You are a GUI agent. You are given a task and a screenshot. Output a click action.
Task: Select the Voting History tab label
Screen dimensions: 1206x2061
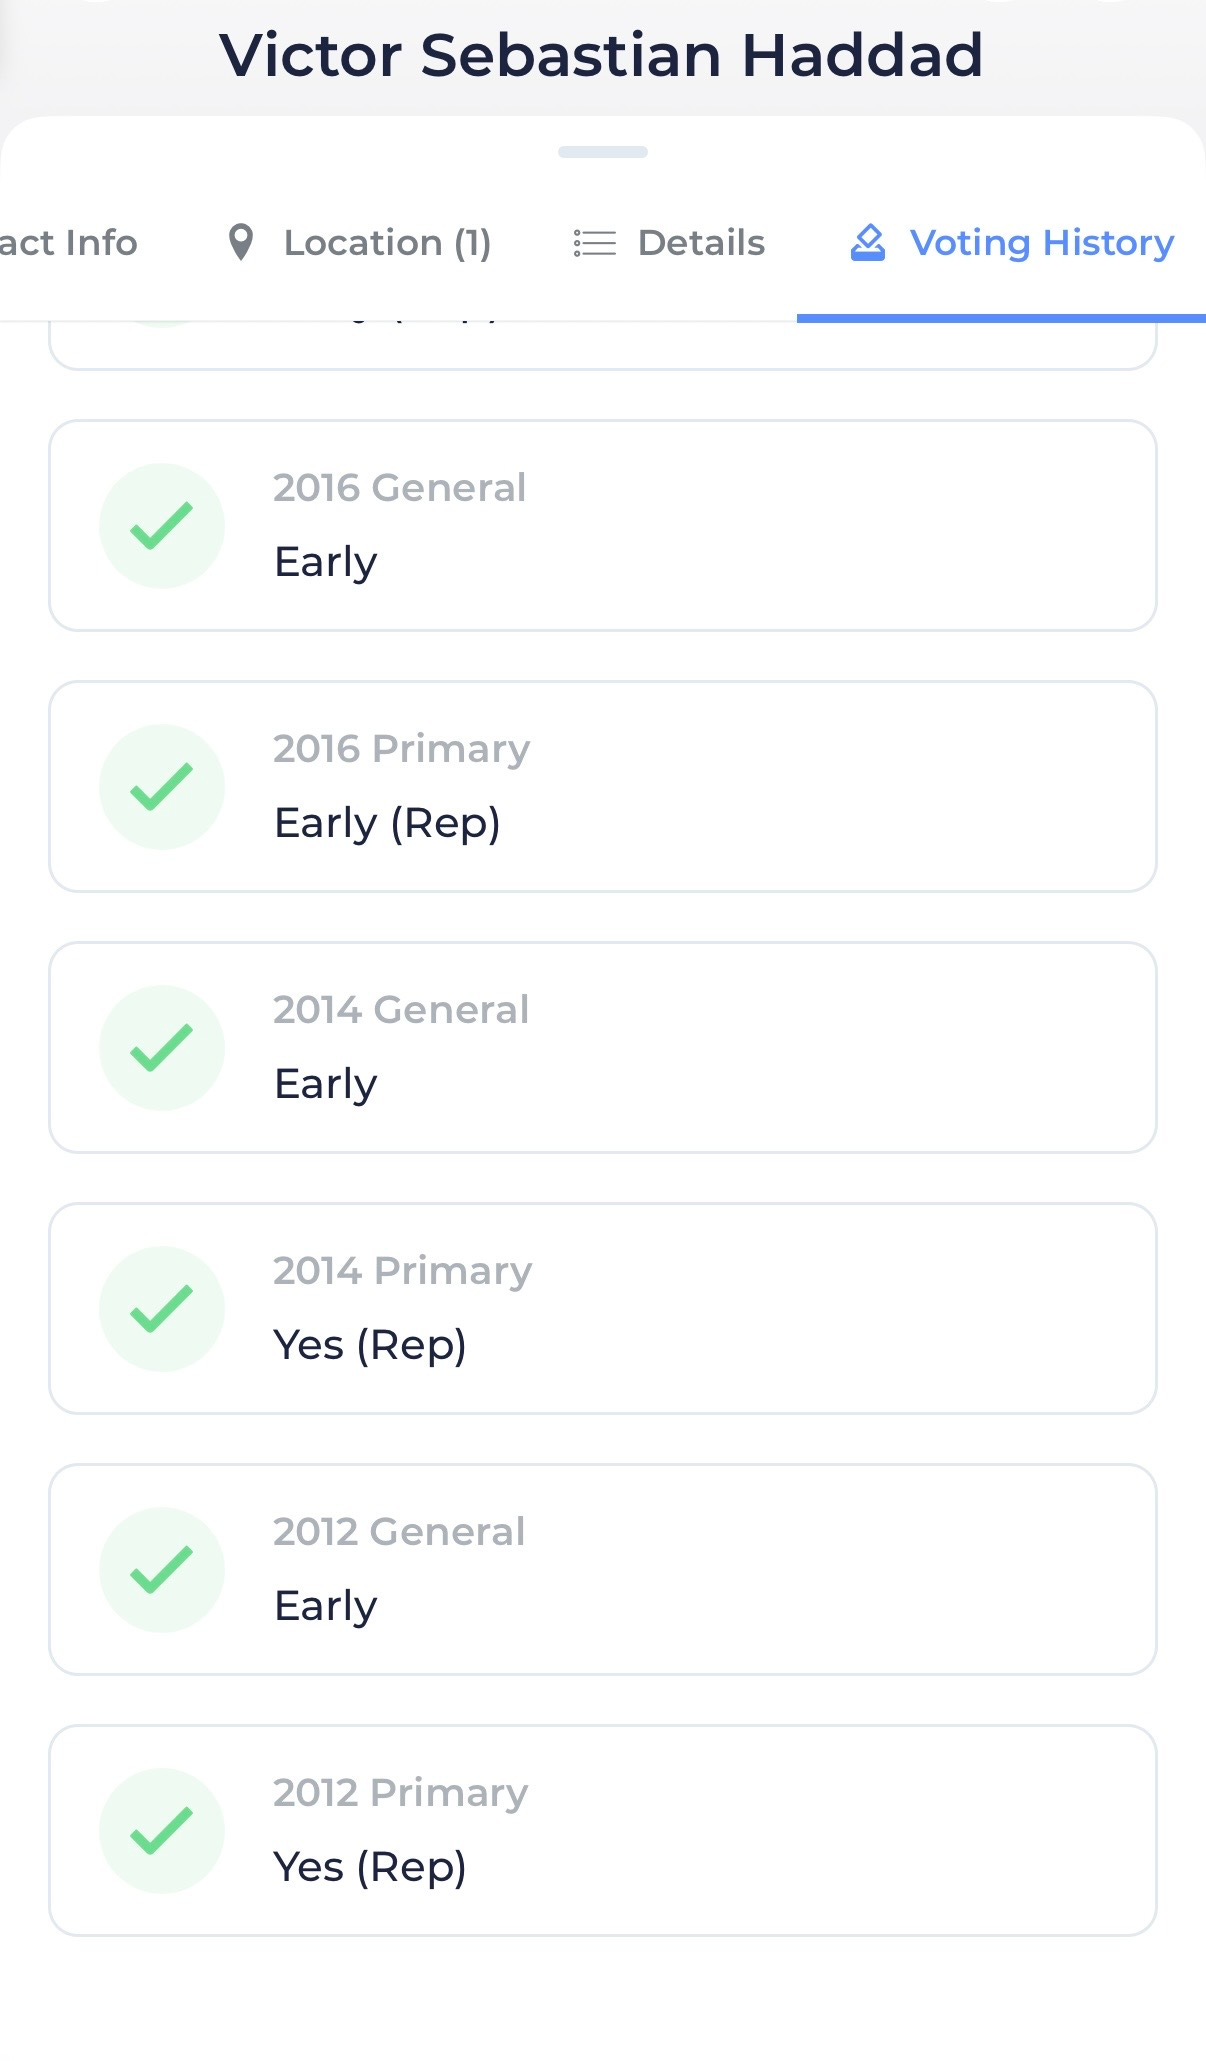pos(1041,243)
